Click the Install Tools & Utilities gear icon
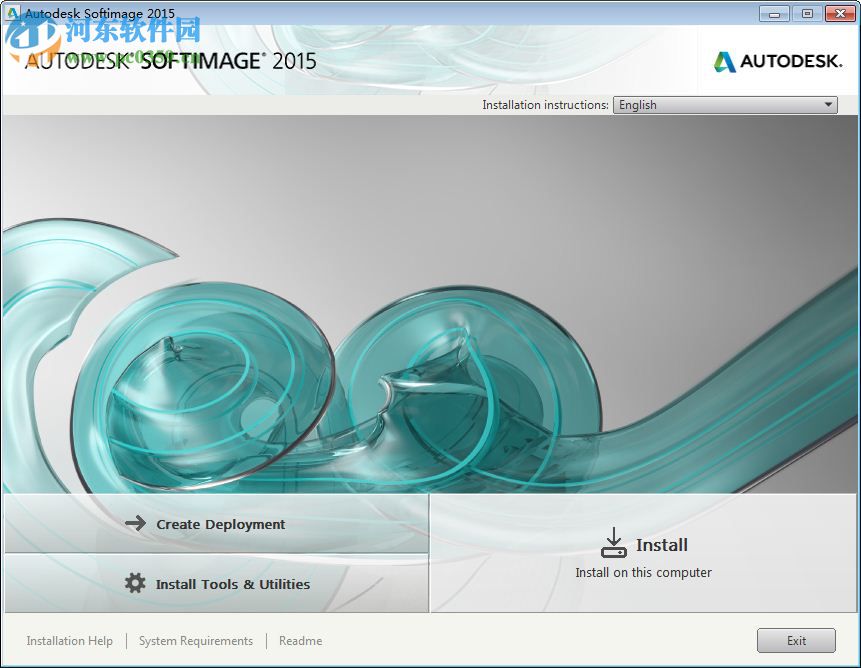This screenshot has width=861, height=668. (x=136, y=584)
